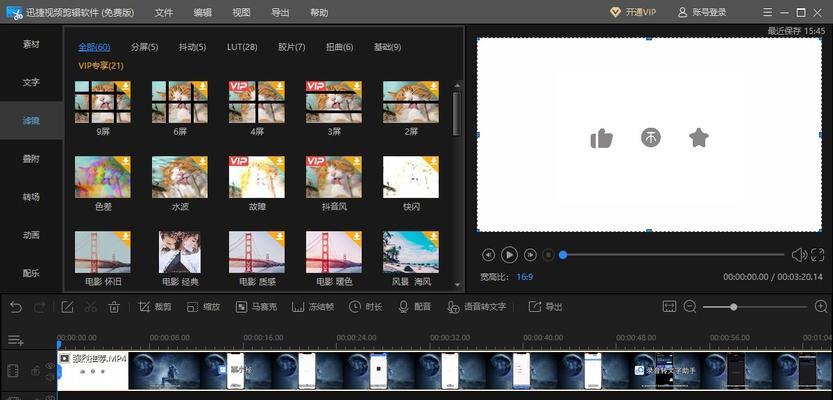The height and width of the screenshot is (400, 833).
Task: Open the clip edit pencil tool
Action: [67, 307]
